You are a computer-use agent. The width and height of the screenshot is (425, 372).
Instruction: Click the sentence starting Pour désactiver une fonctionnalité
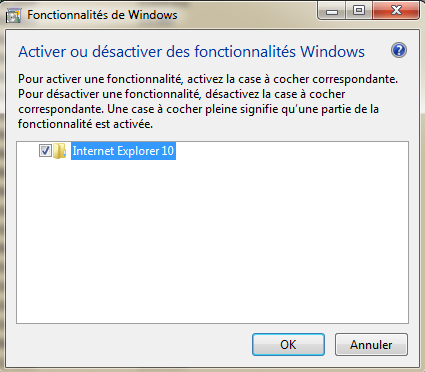click(182, 94)
